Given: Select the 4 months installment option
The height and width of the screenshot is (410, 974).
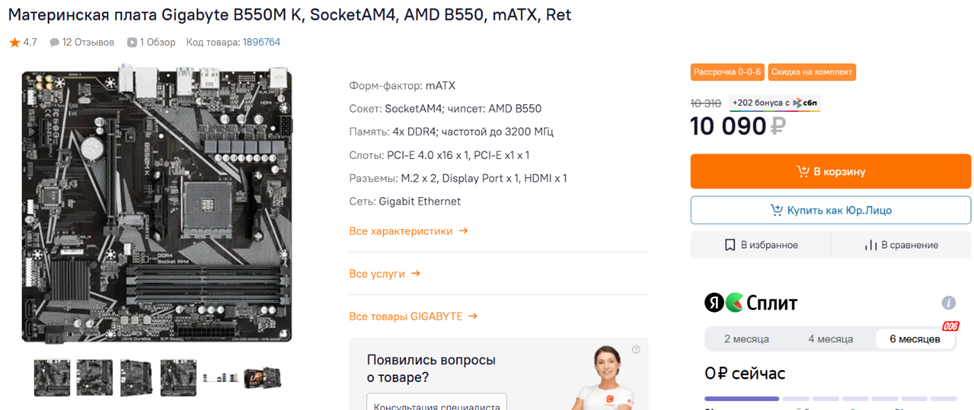Looking at the screenshot, I should (830, 339).
